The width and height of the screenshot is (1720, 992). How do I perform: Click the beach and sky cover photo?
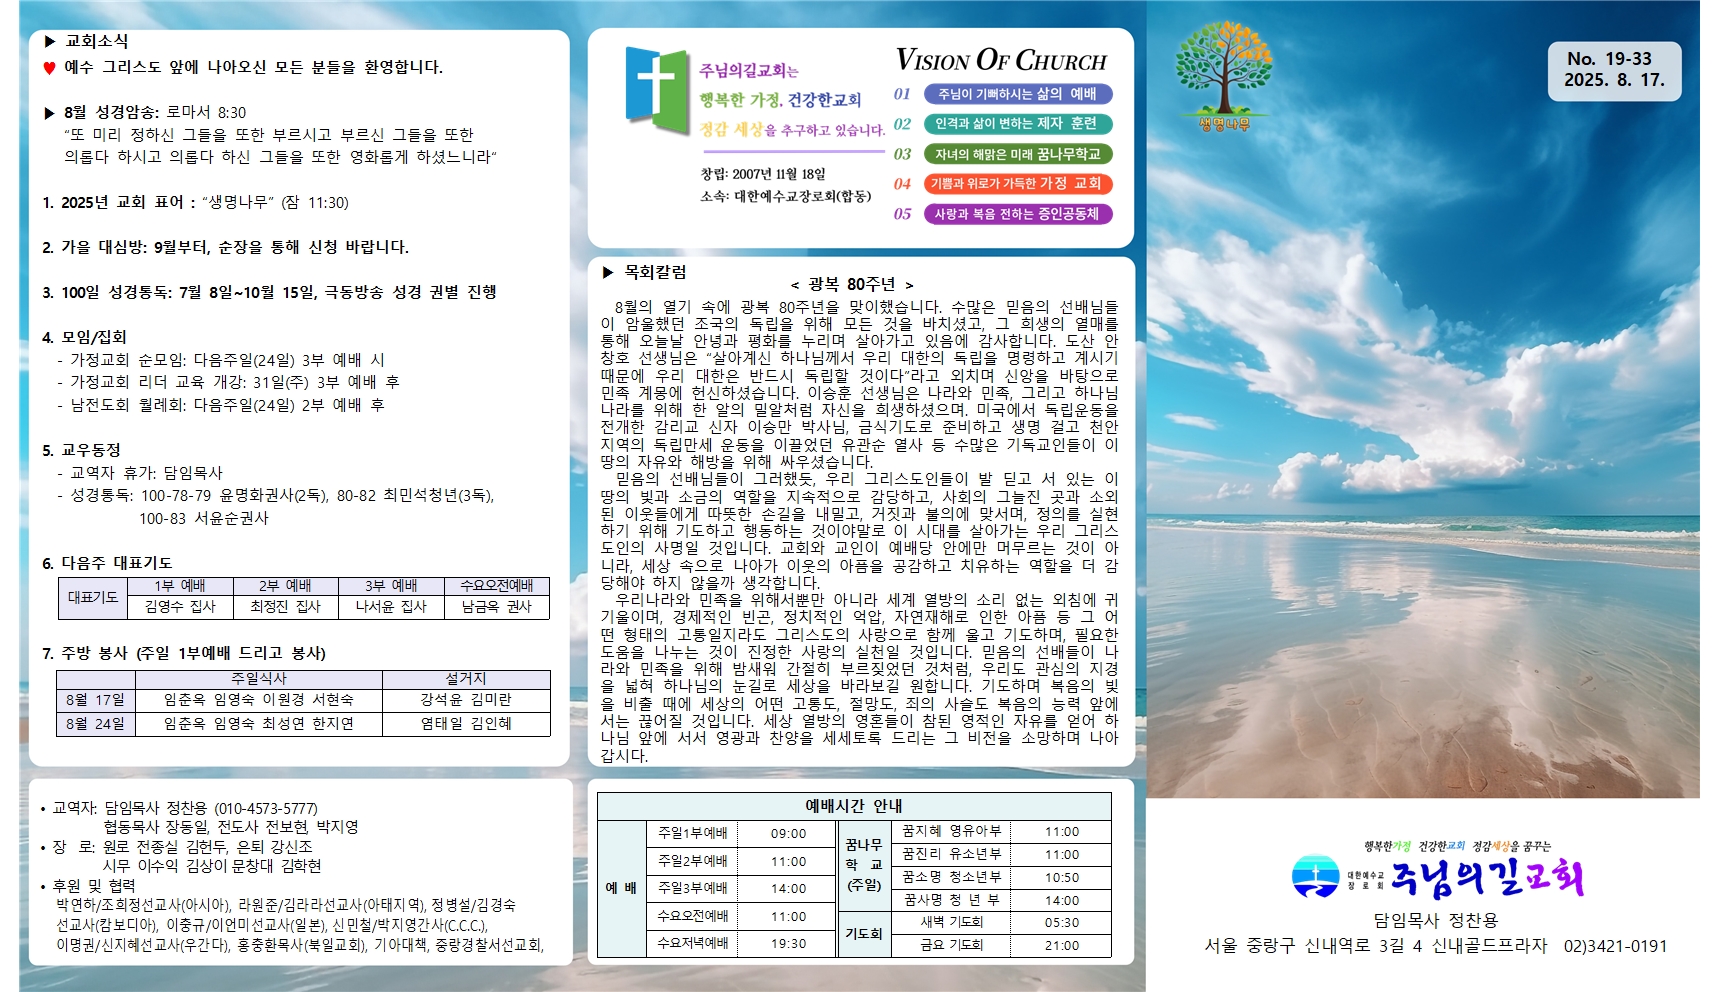1420,450
